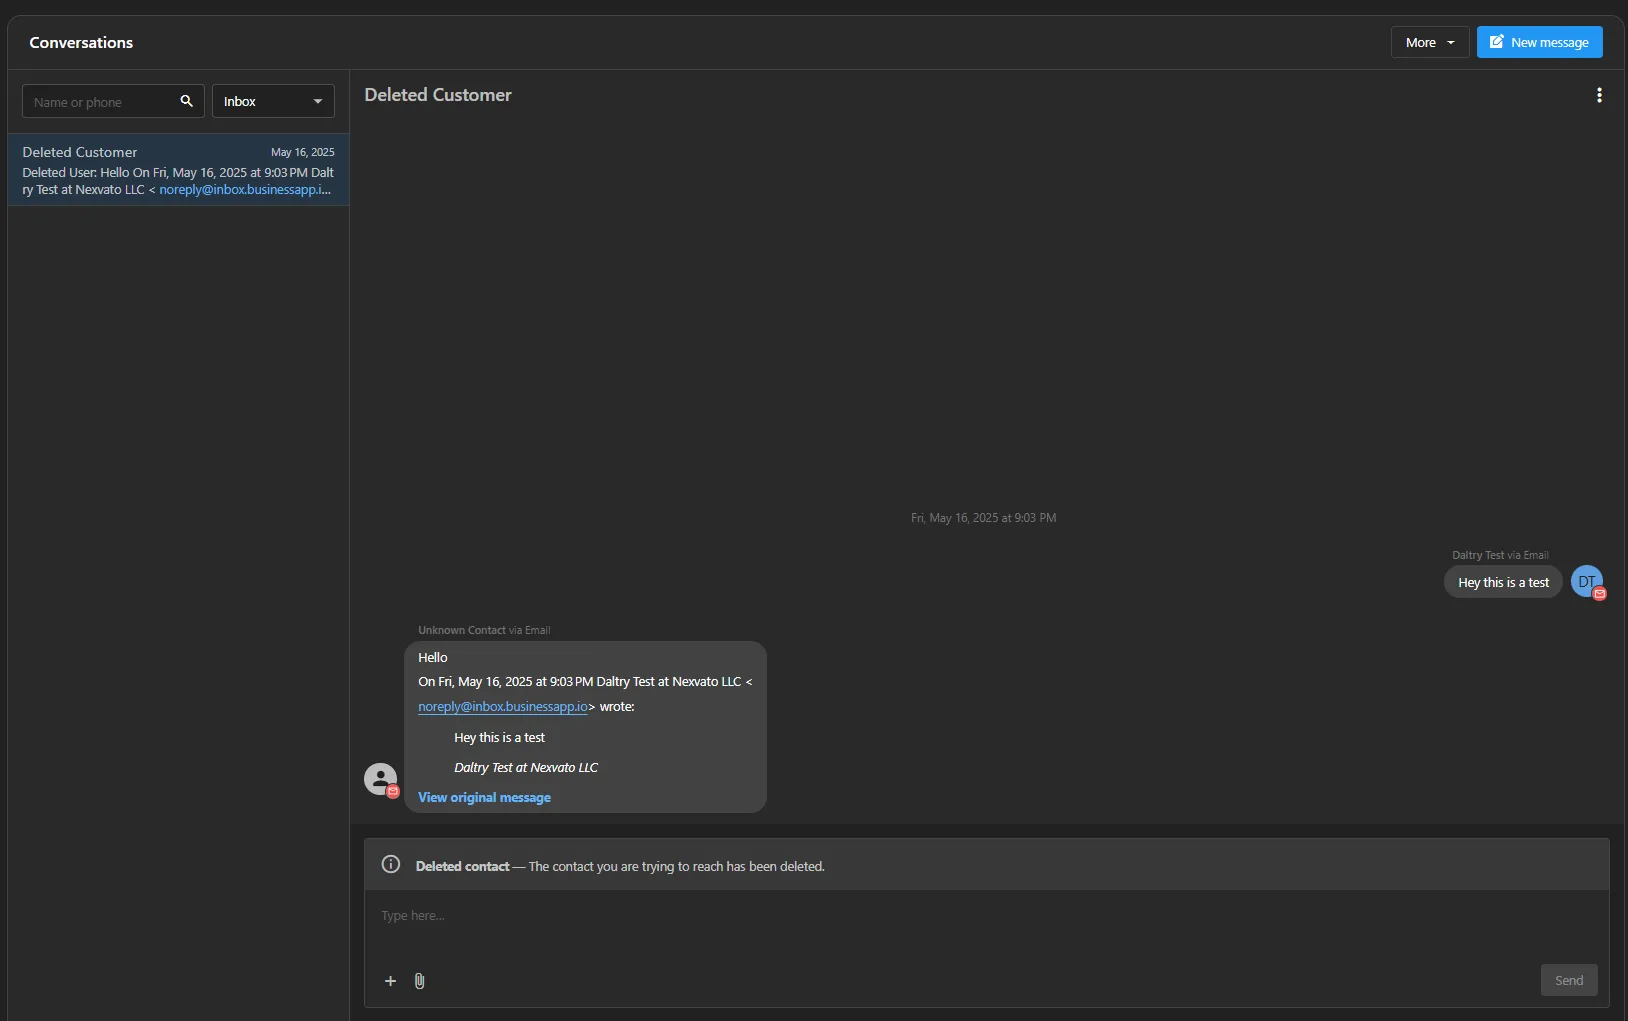Image resolution: width=1628 pixels, height=1021 pixels.
Task: Click the noreply@inbox.businessapp.io email link
Action: (x=505, y=707)
